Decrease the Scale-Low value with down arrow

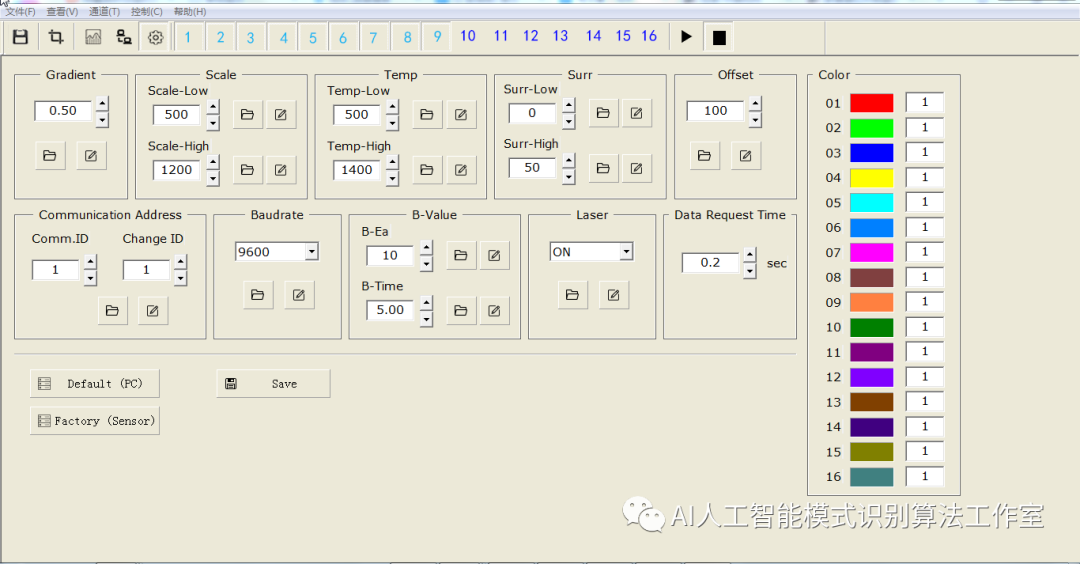pos(213,123)
